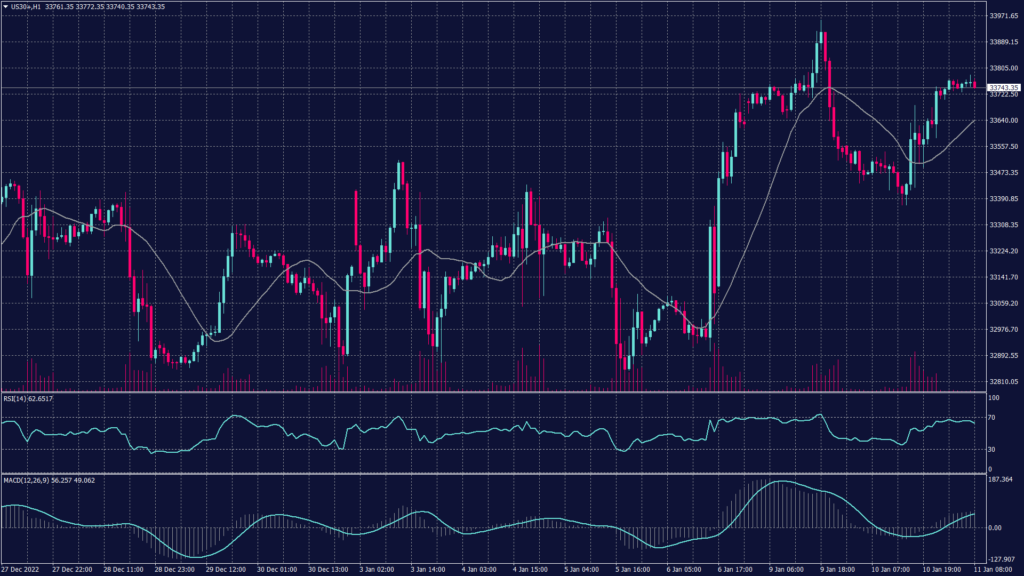
Task: Click the 3 Jan 14:00 time label
Action: [x=428, y=568]
